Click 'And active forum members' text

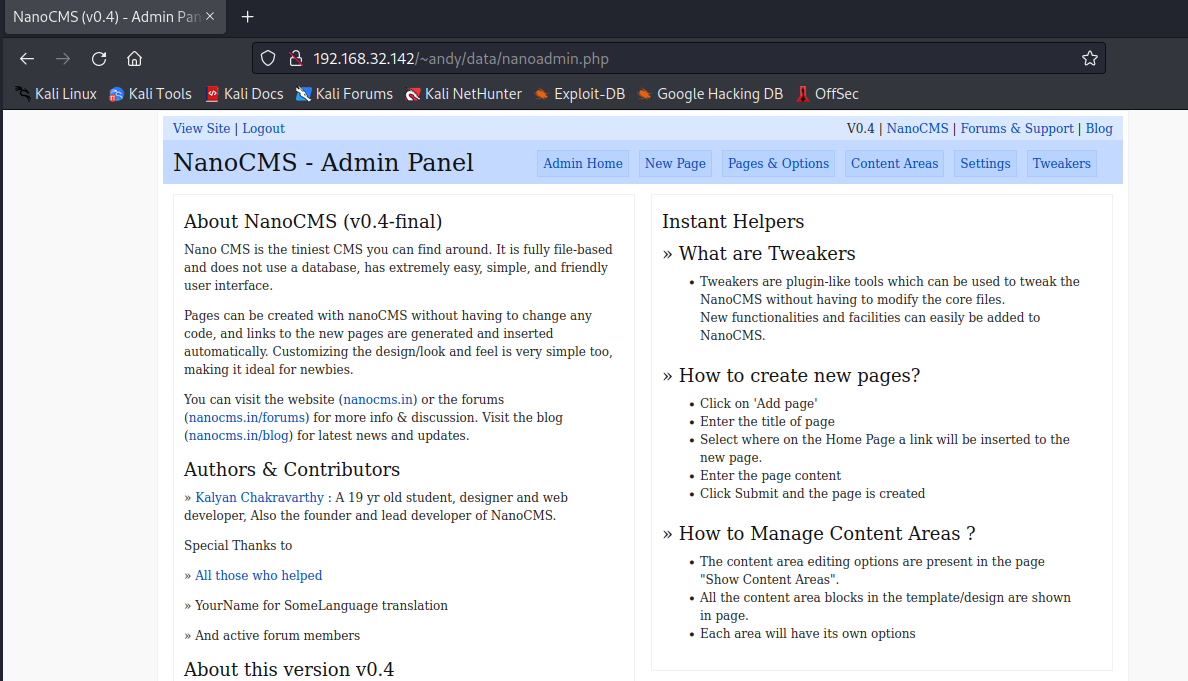277,636
